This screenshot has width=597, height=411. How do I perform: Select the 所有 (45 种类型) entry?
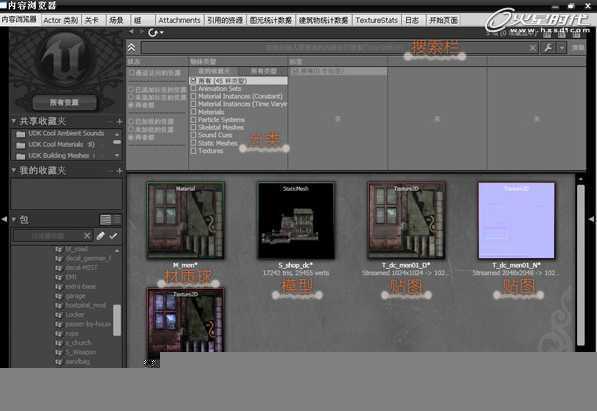[x=238, y=81]
